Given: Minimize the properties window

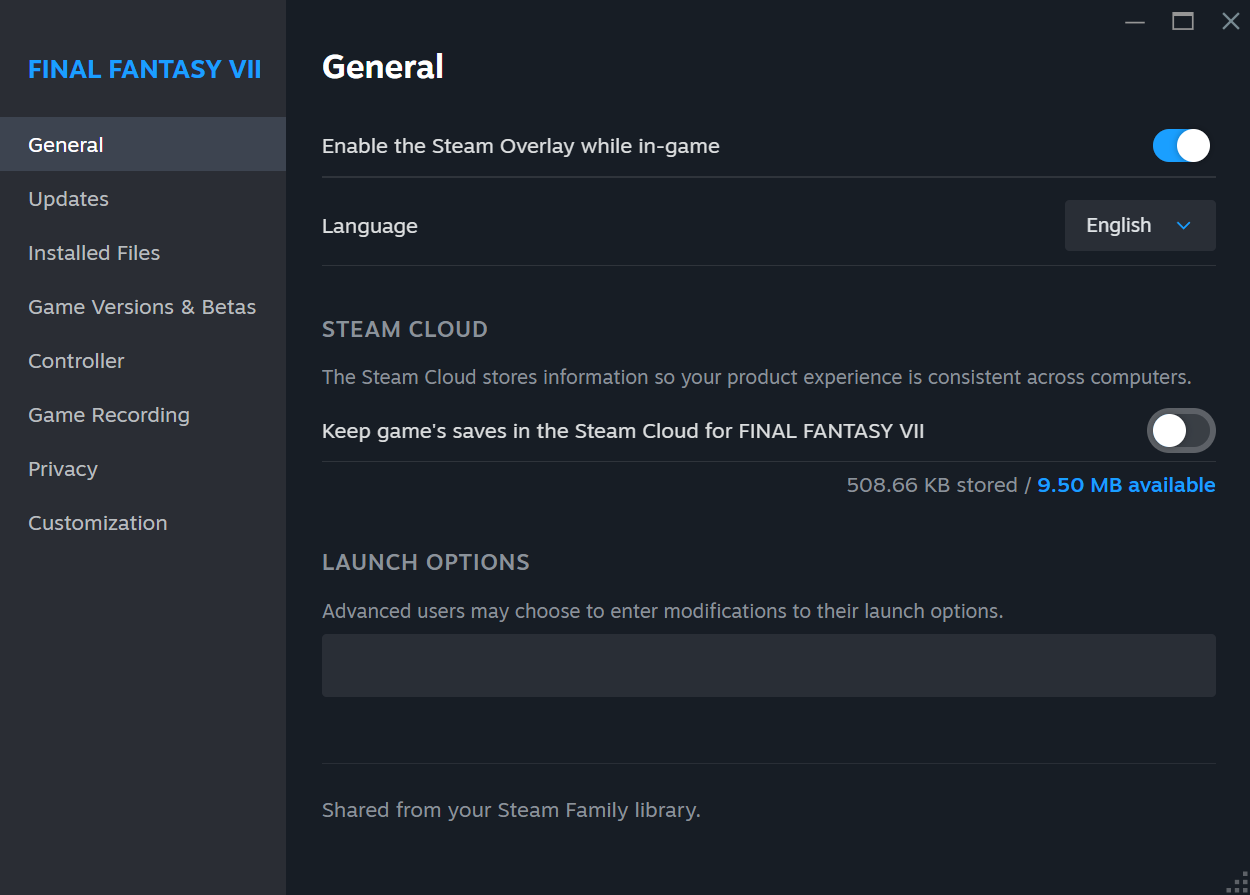Looking at the screenshot, I should 1135,21.
